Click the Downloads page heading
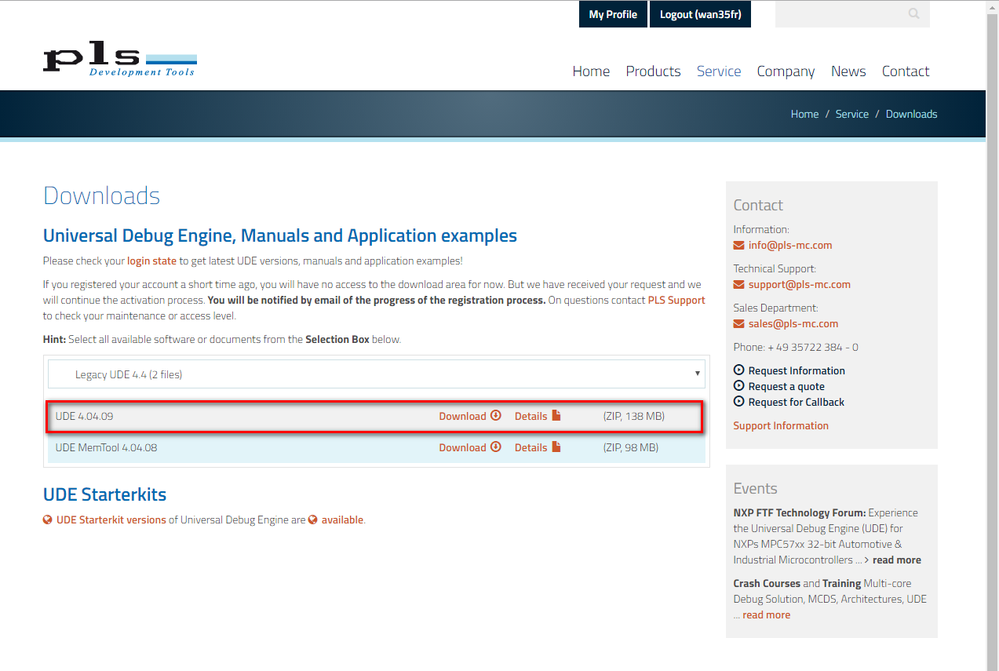This screenshot has width=999, height=671. (101, 196)
